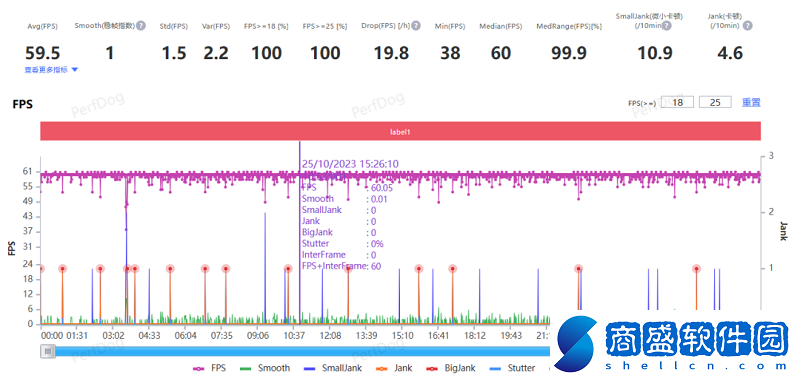Screen dimensions: 800x378
Task: Click the FPS threshold field showing 18
Action: tap(677, 102)
